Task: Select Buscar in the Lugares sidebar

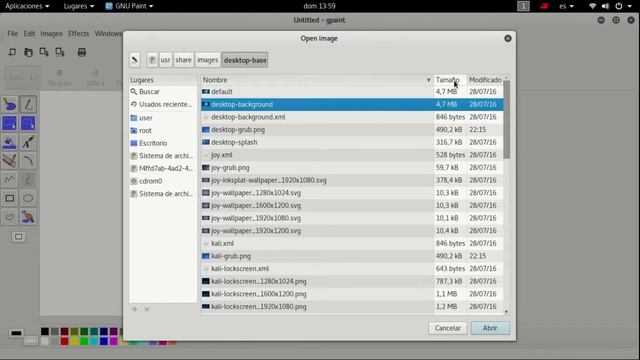Action: click(163, 92)
